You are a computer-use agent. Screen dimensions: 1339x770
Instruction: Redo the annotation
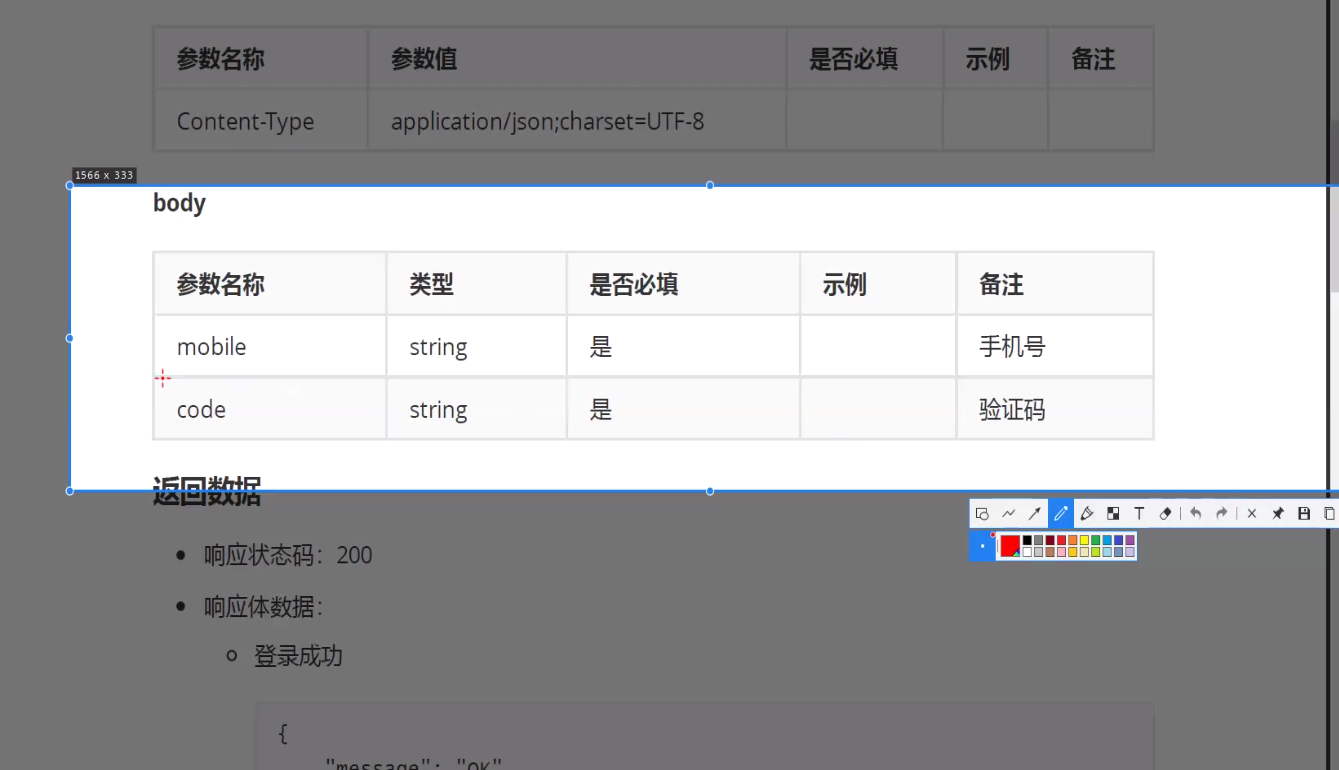[x=1221, y=513]
